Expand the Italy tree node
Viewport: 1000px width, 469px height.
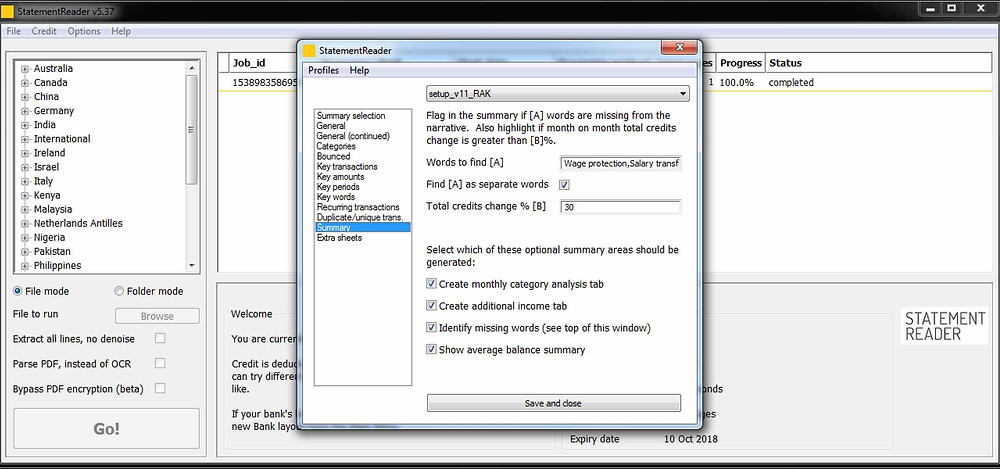coord(25,181)
